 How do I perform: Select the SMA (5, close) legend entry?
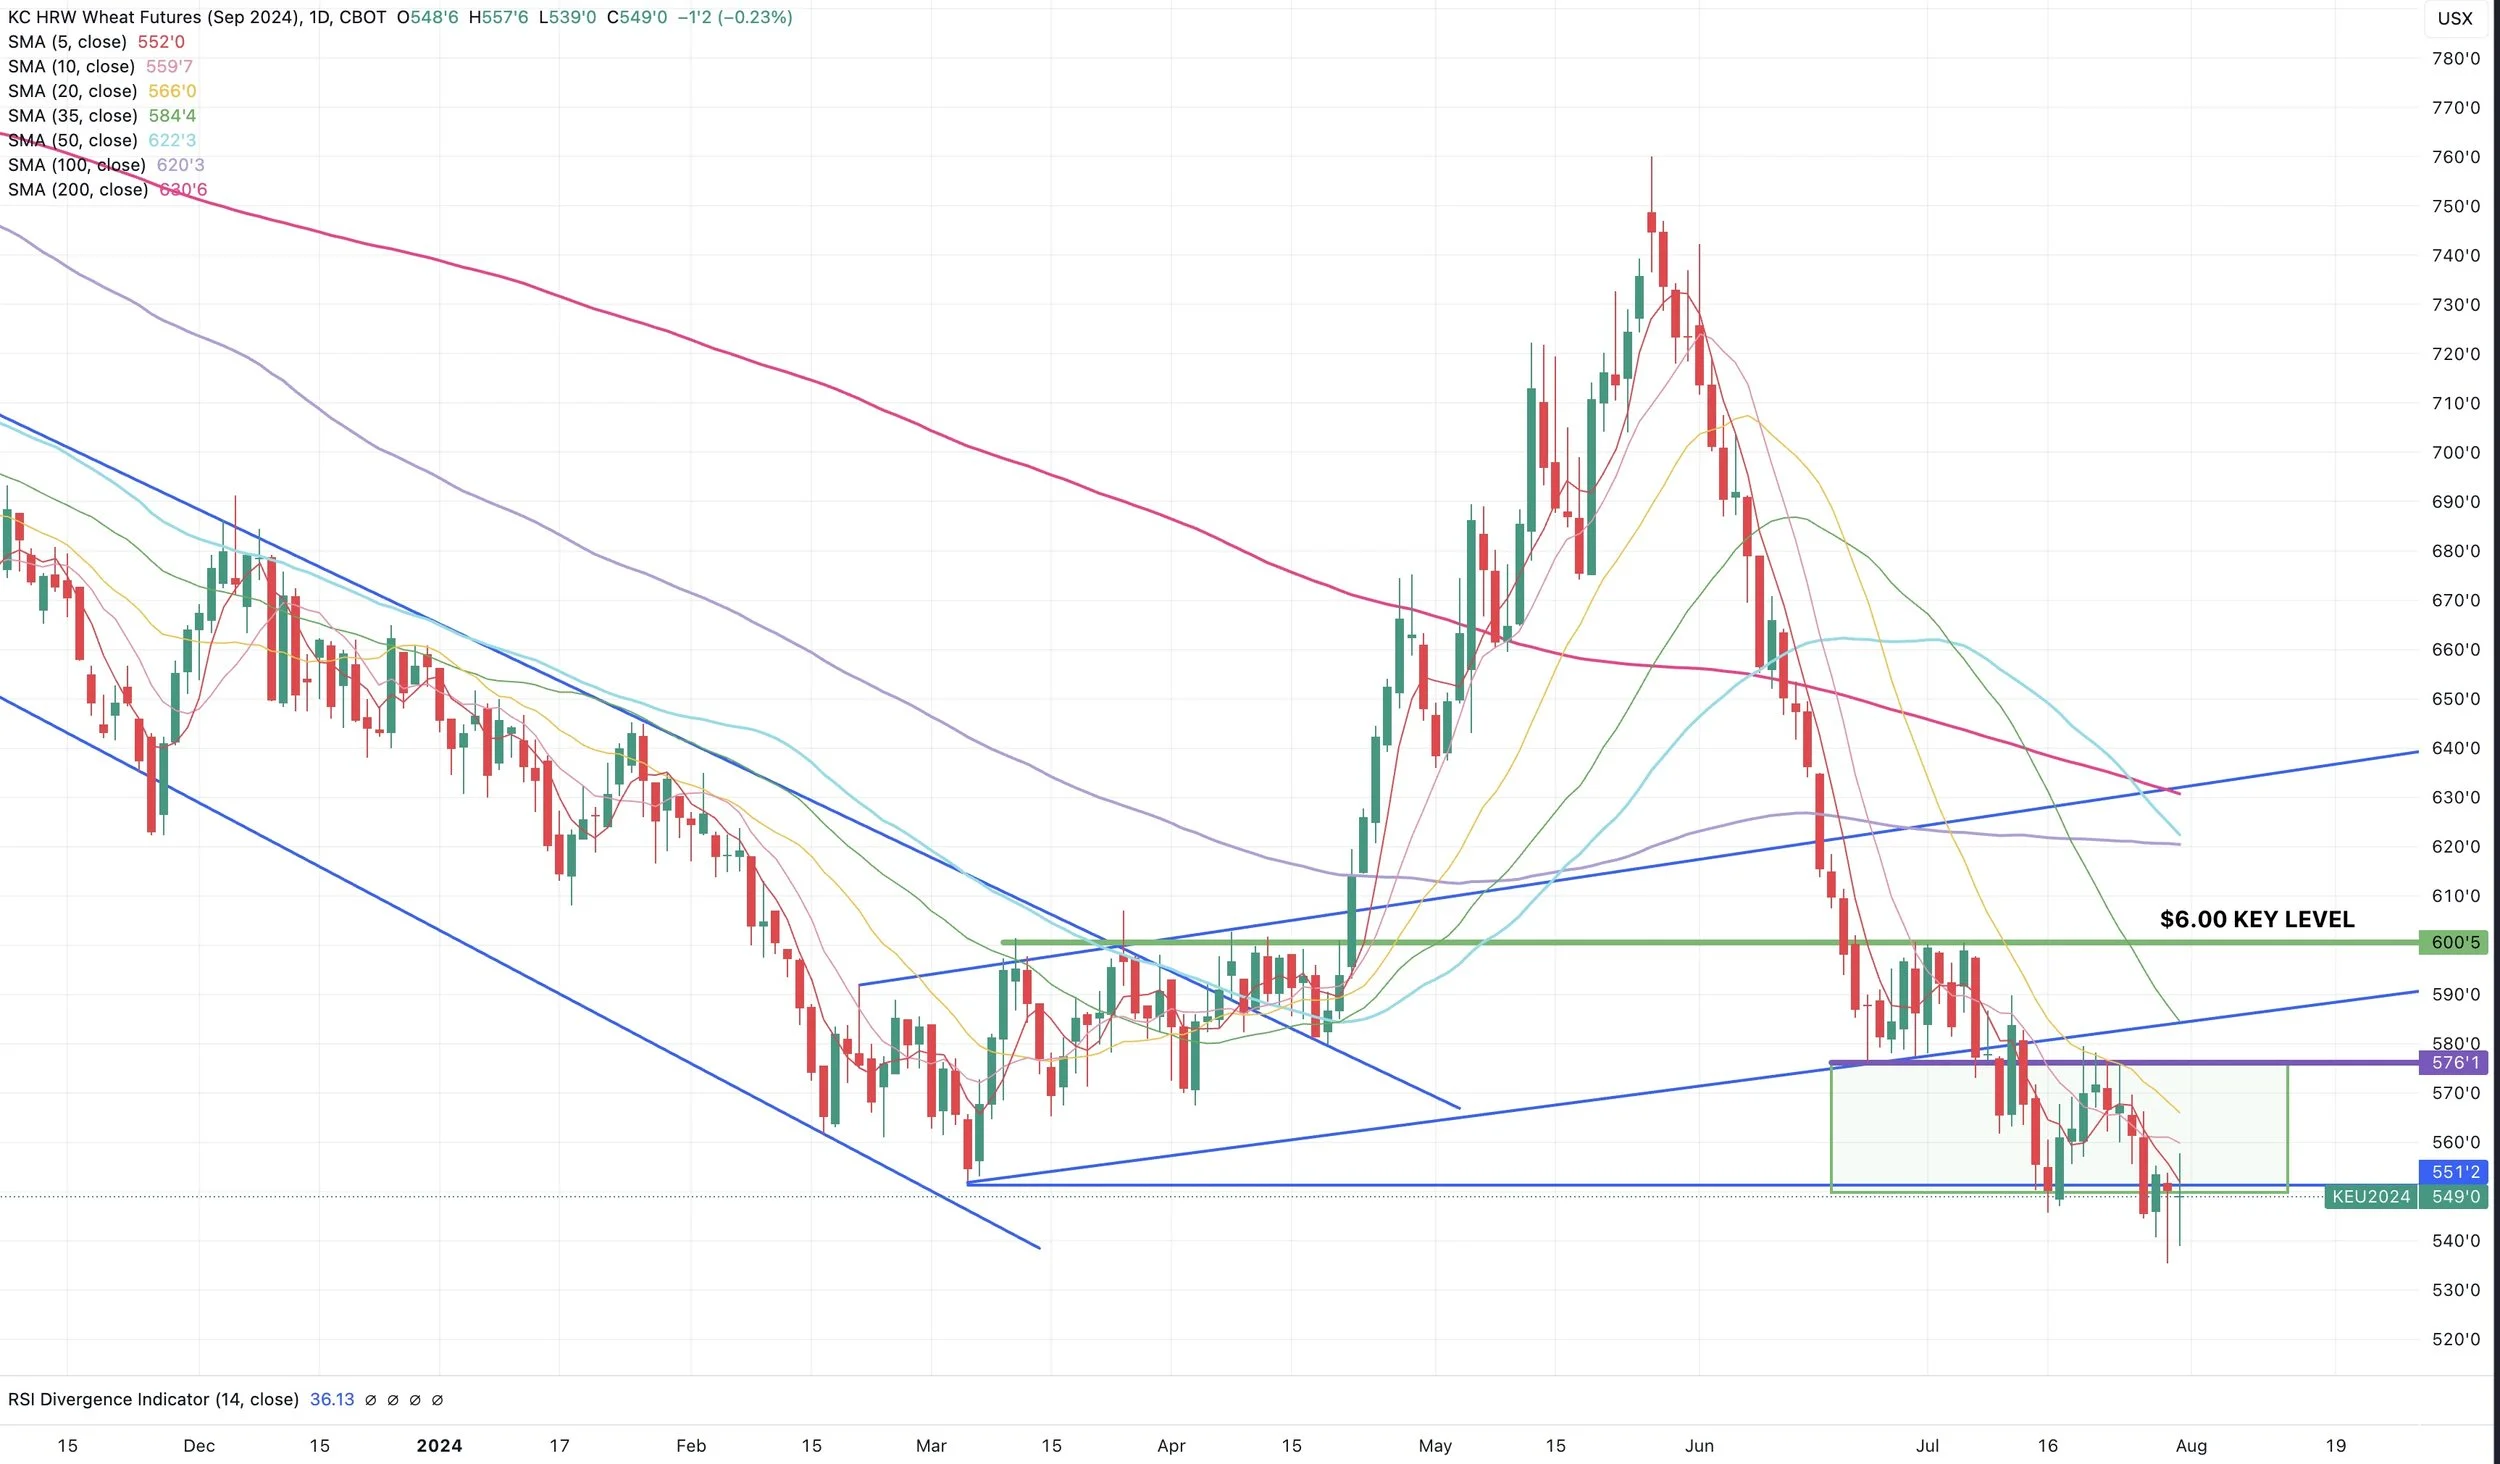[x=67, y=42]
